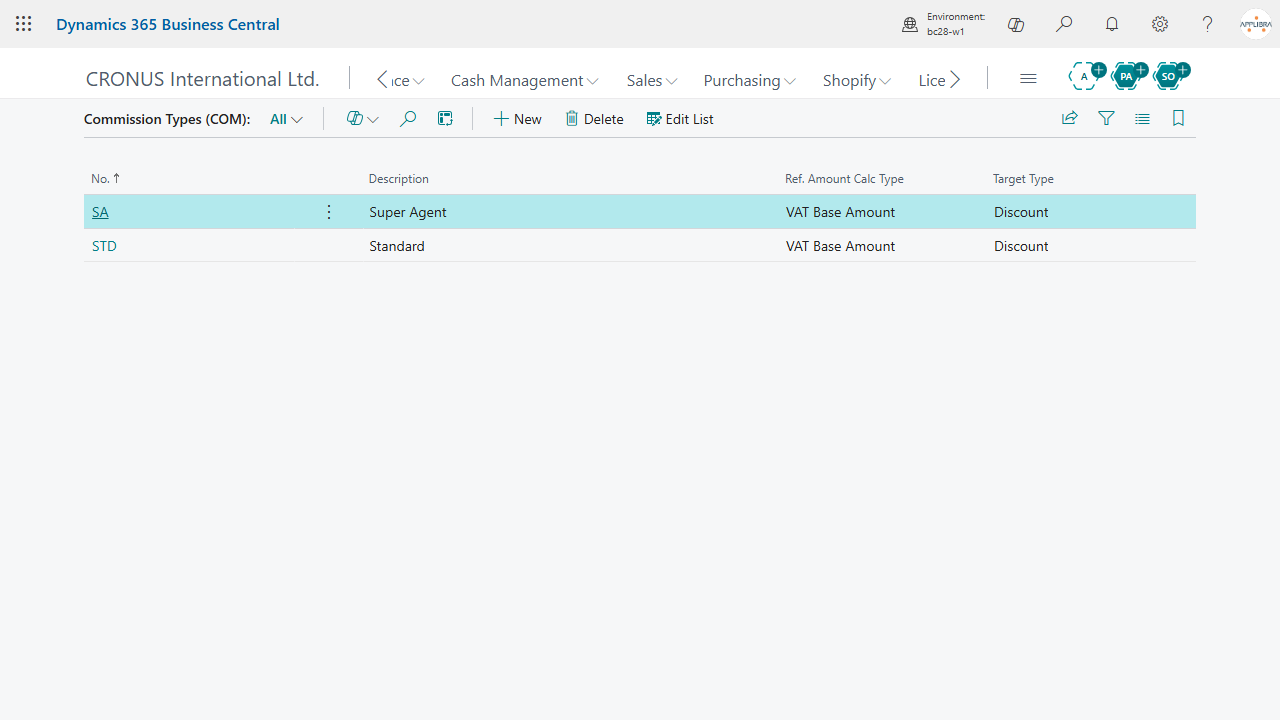Click the A hexagon shortcut badge
Screen dimensions: 1280x720
pyautogui.click(x=1086, y=75)
